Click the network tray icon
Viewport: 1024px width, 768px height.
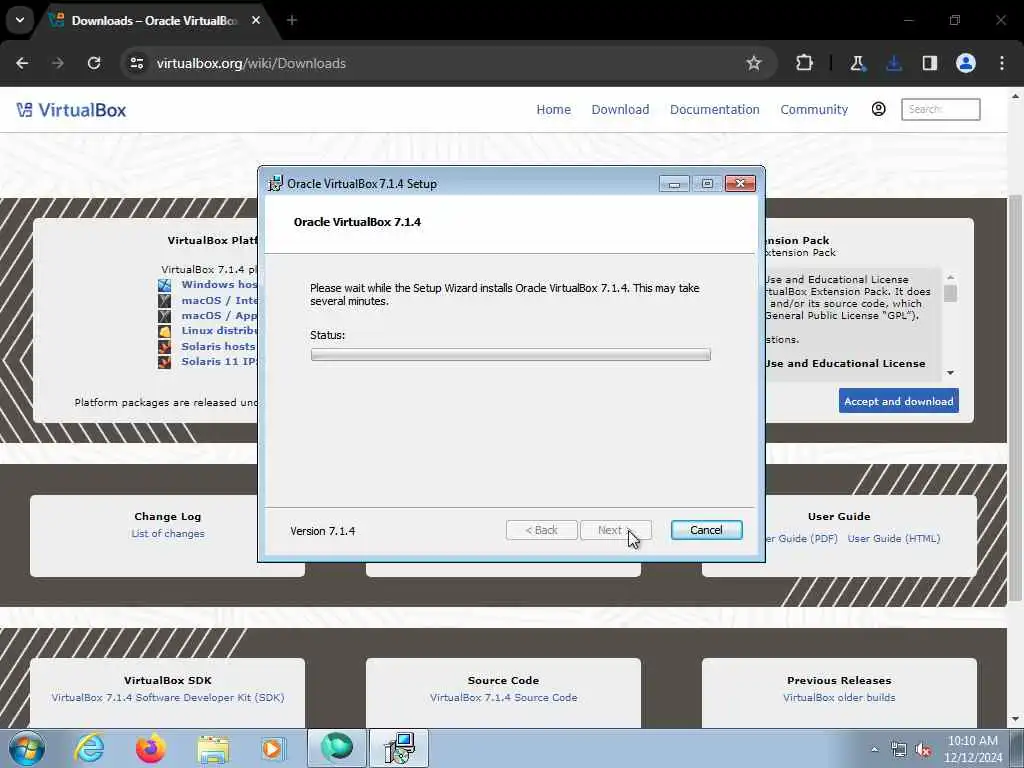899,750
